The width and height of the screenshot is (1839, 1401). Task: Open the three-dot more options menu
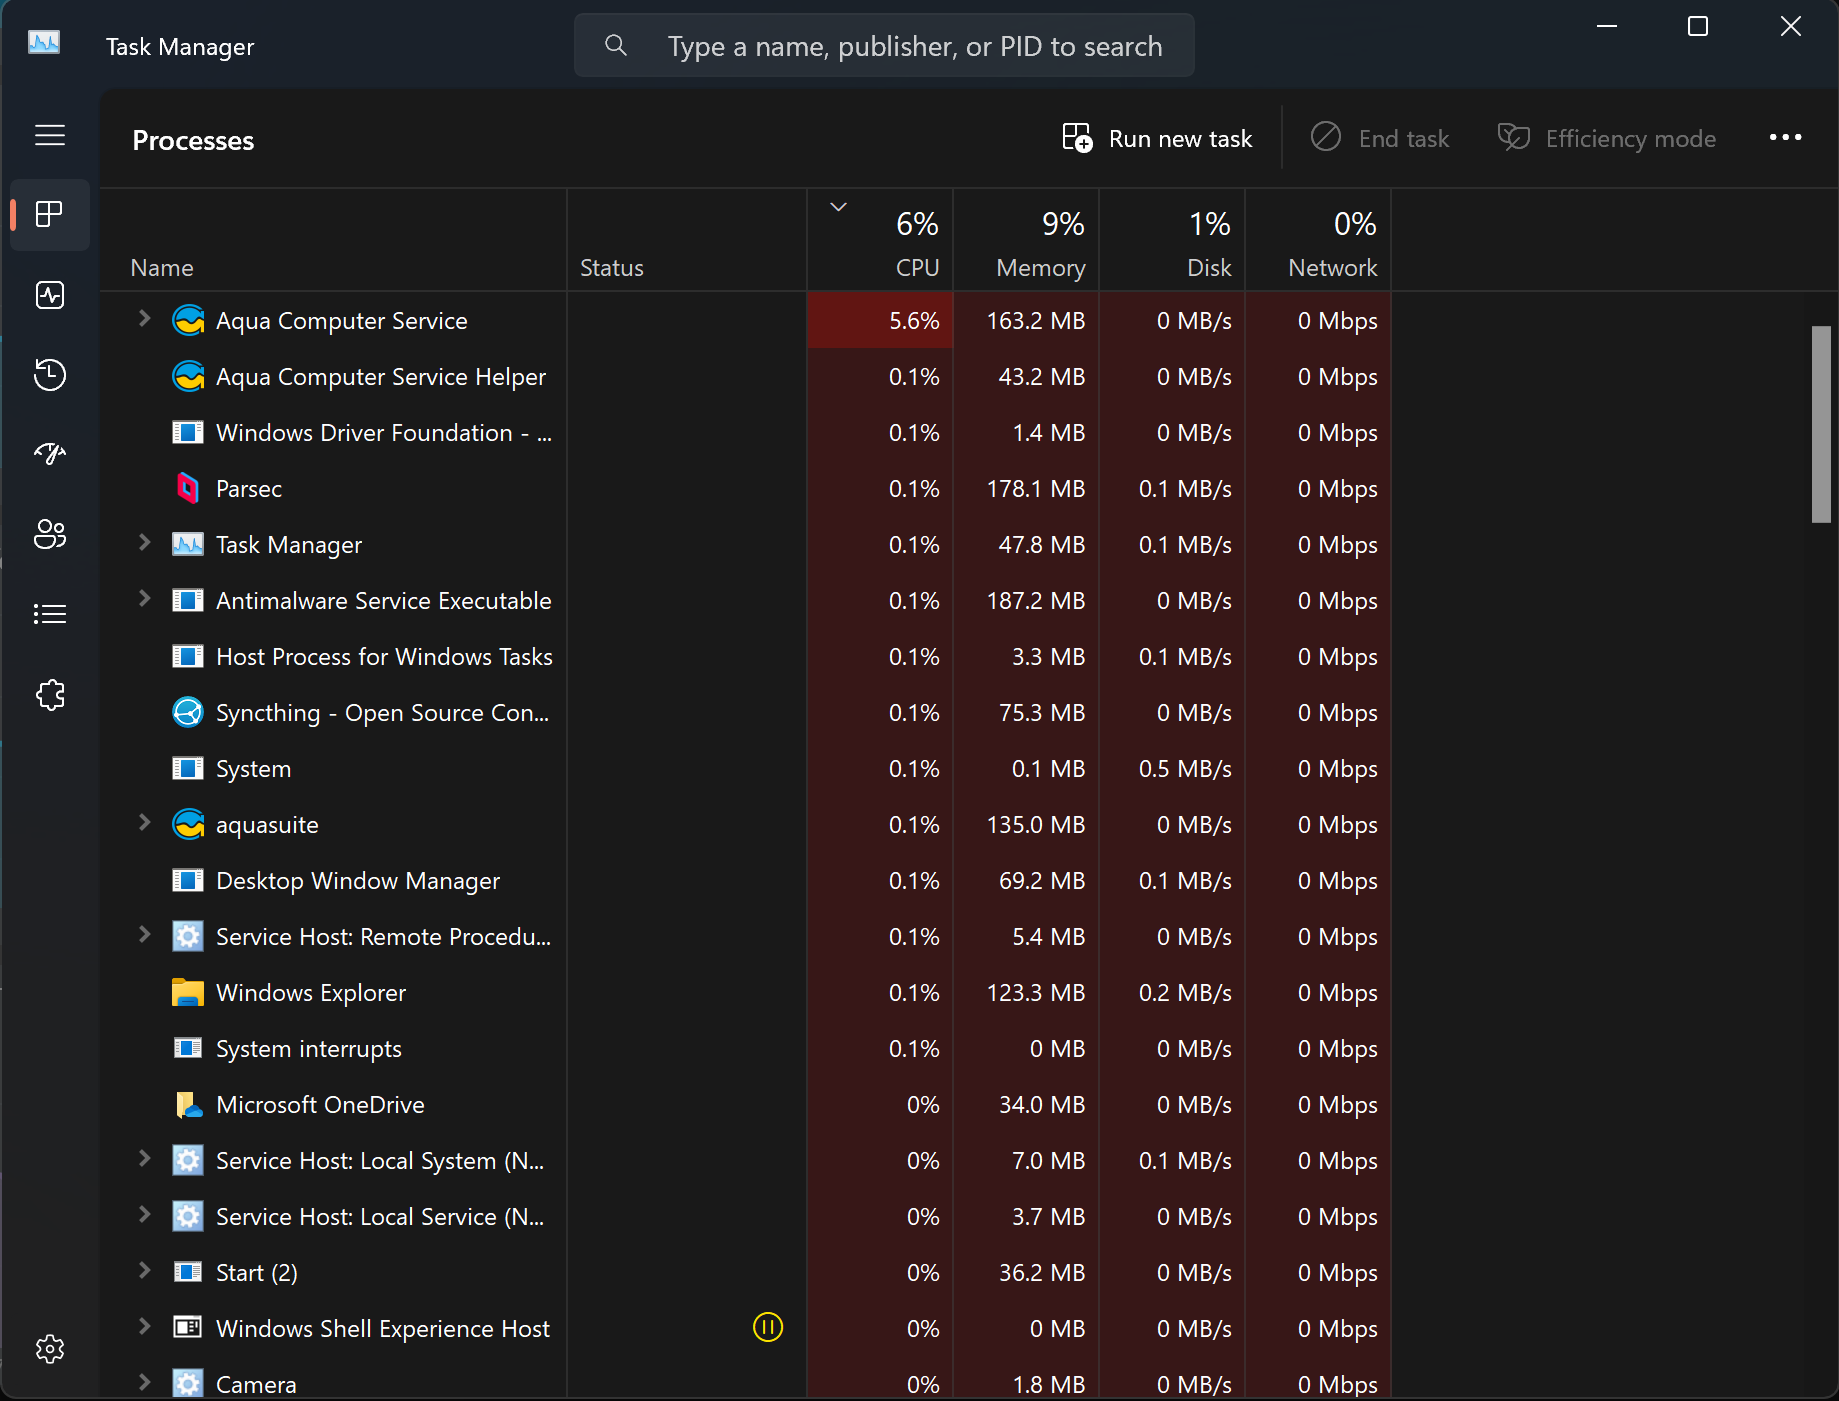point(1785,138)
